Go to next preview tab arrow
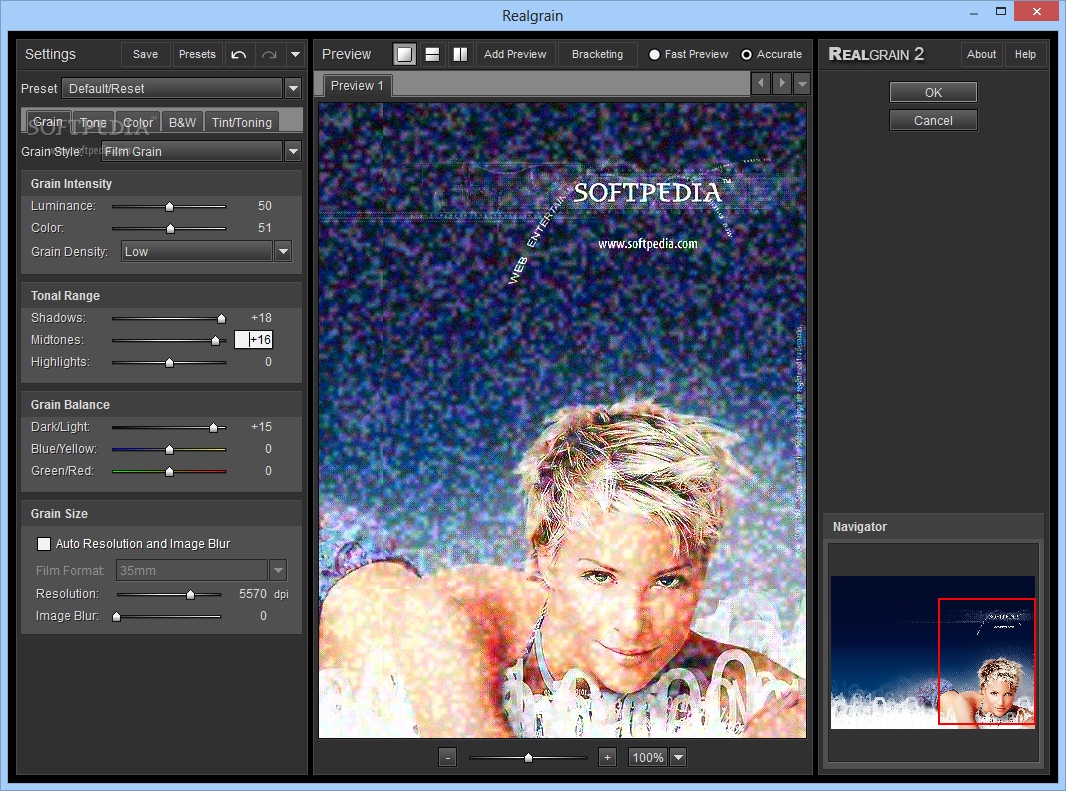1066x791 pixels. 782,84
